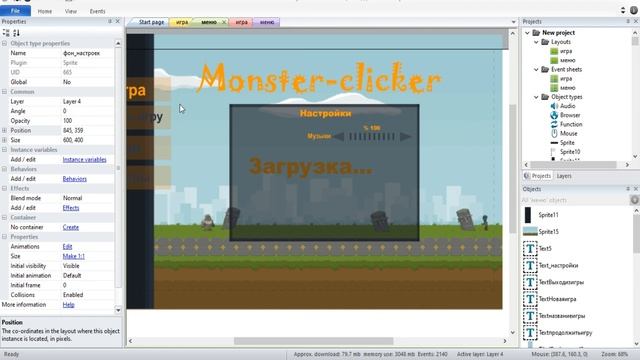Switch to the yellow игра tab
This screenshot has width=640, height=360.
[x=182, y=22]
